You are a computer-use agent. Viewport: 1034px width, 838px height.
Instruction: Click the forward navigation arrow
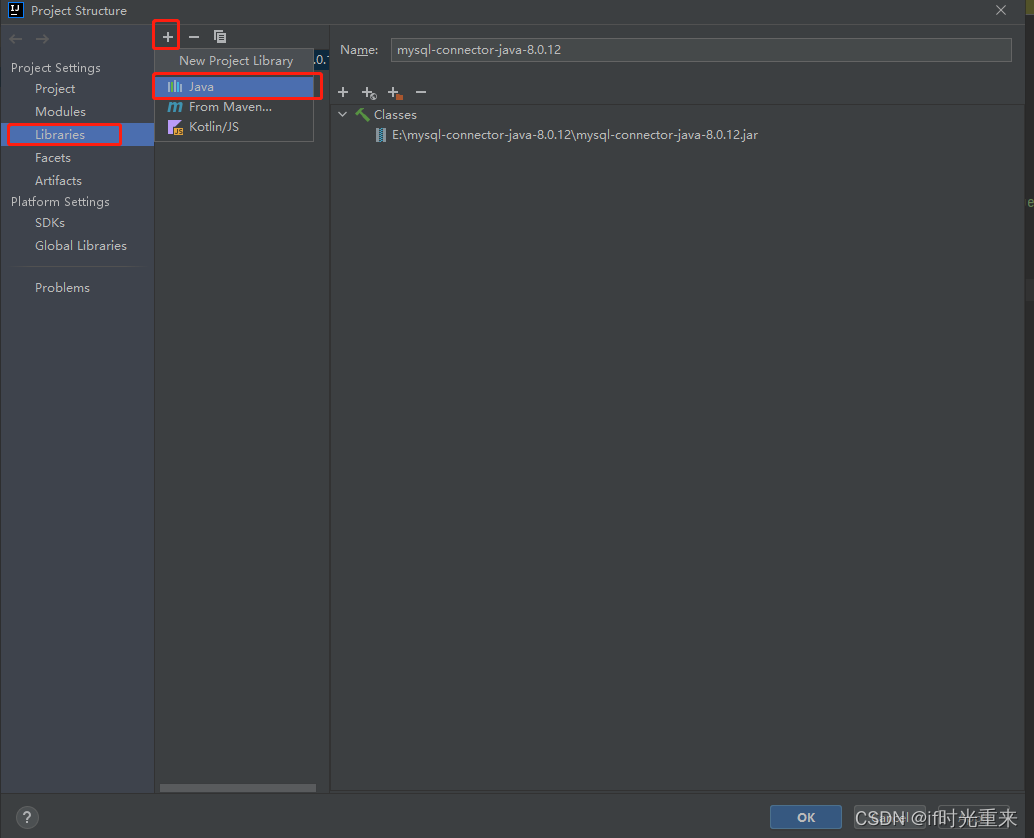point(42,39)
